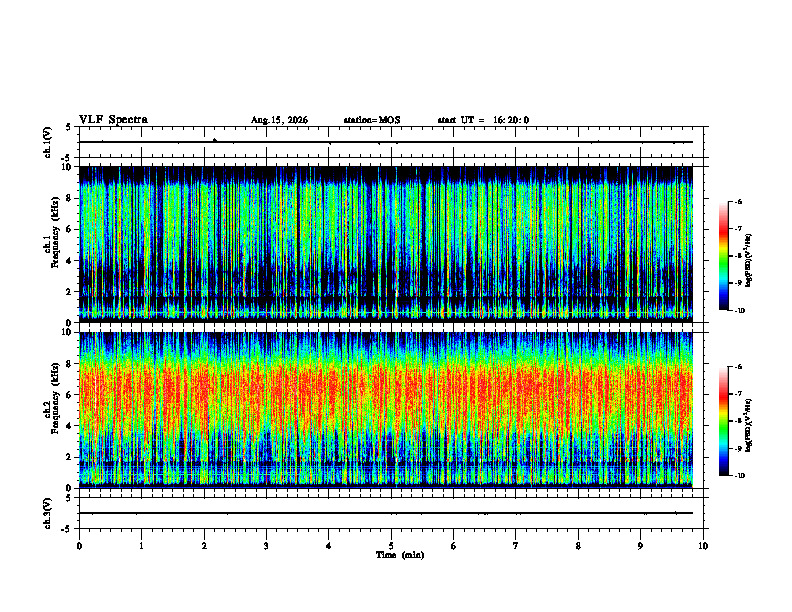This screenshot has width=792, height=612.
Task: Click the ch.2 color scale log(PSD) label
Action: coord(748,425)
